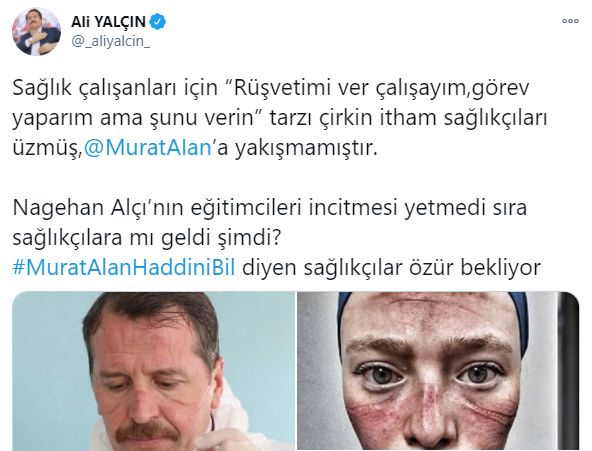The image size is (592, 451).
Task: Follow the @MuratAlan mention link
Action: point(148,148)
